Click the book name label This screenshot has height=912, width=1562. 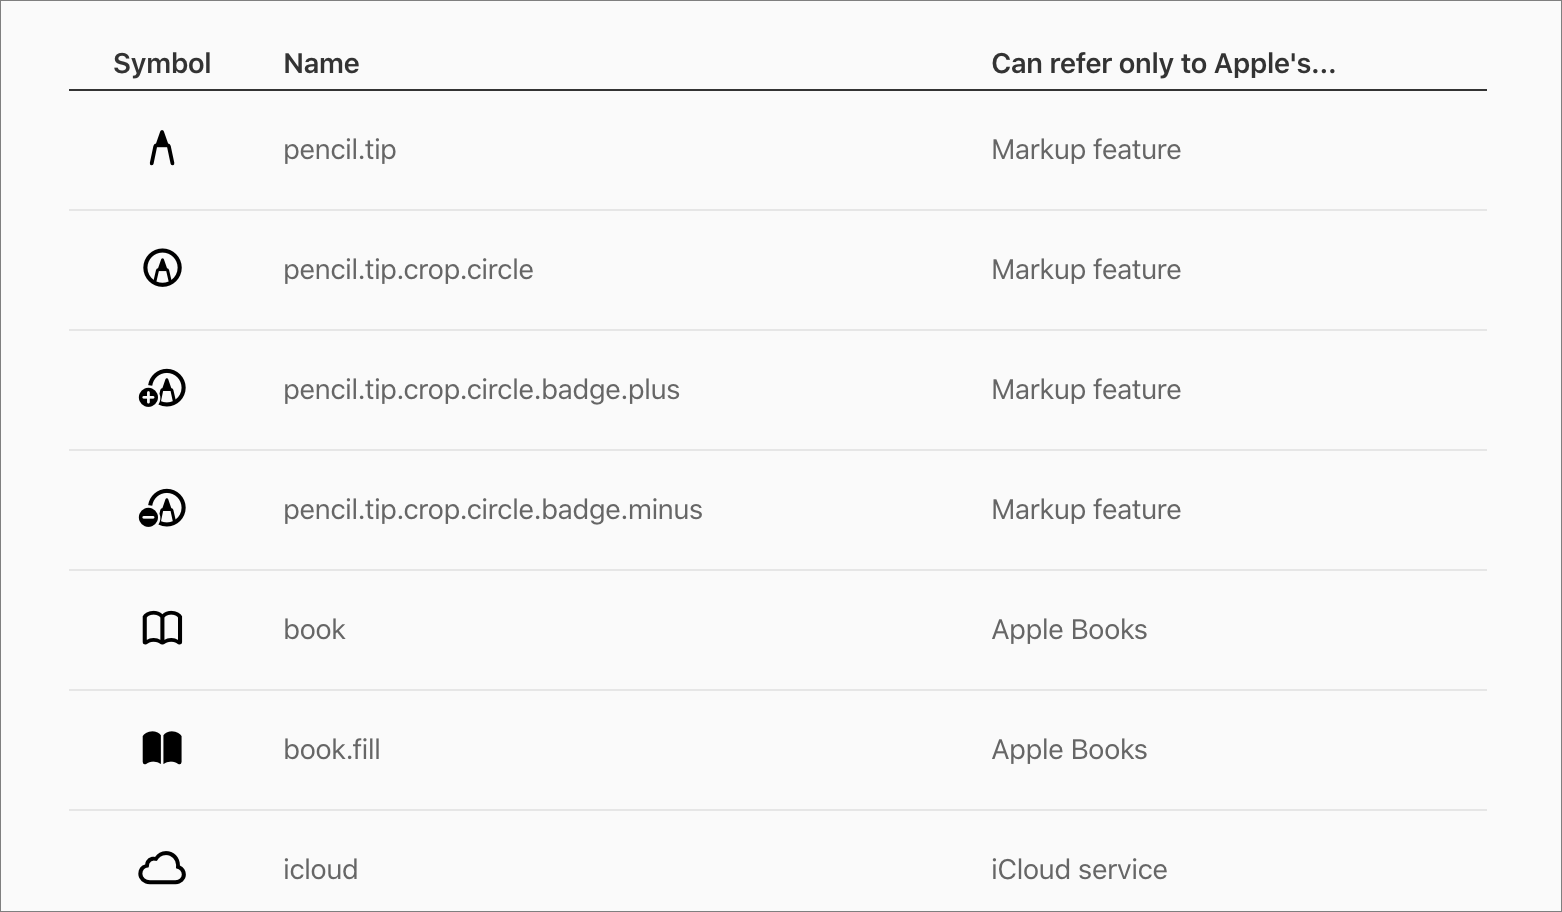(314, 630)
